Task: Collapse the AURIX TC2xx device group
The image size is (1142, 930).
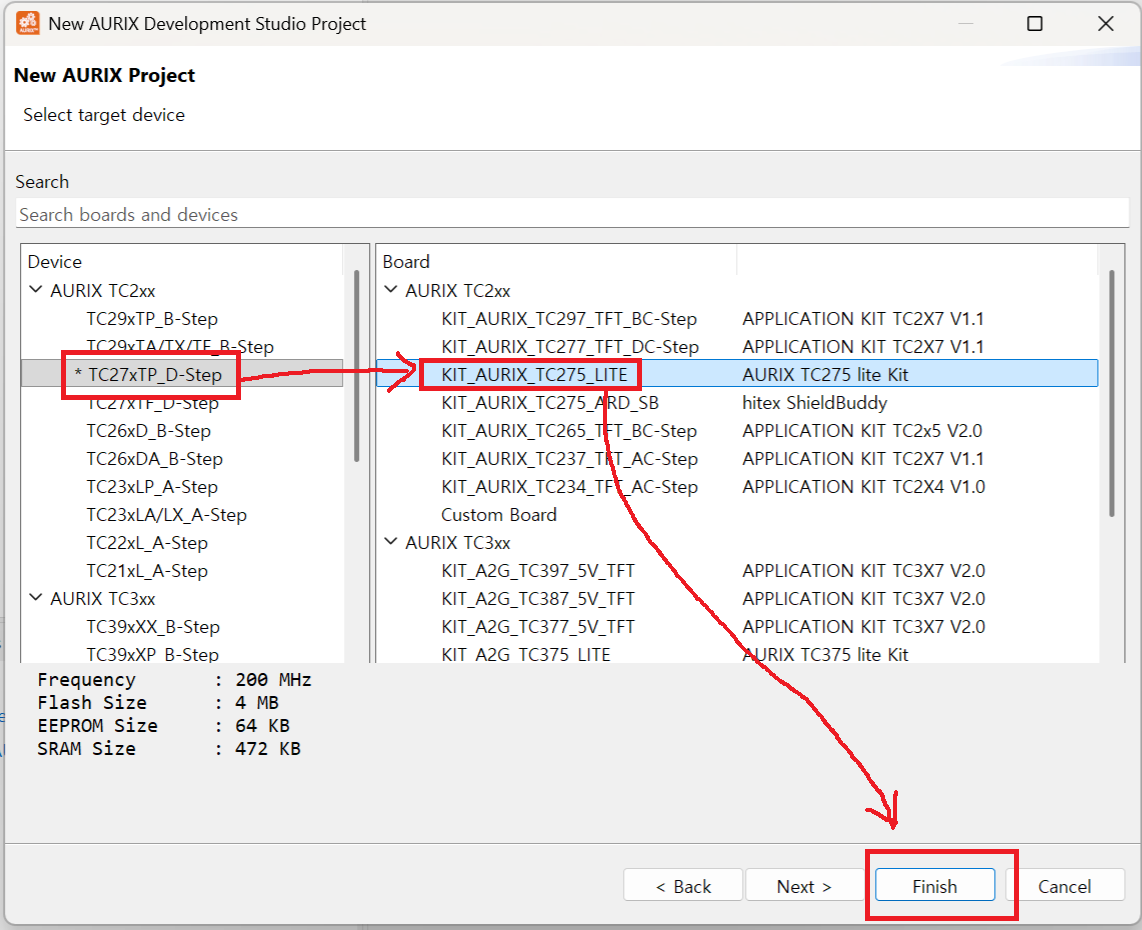Action: pos(36,291)
